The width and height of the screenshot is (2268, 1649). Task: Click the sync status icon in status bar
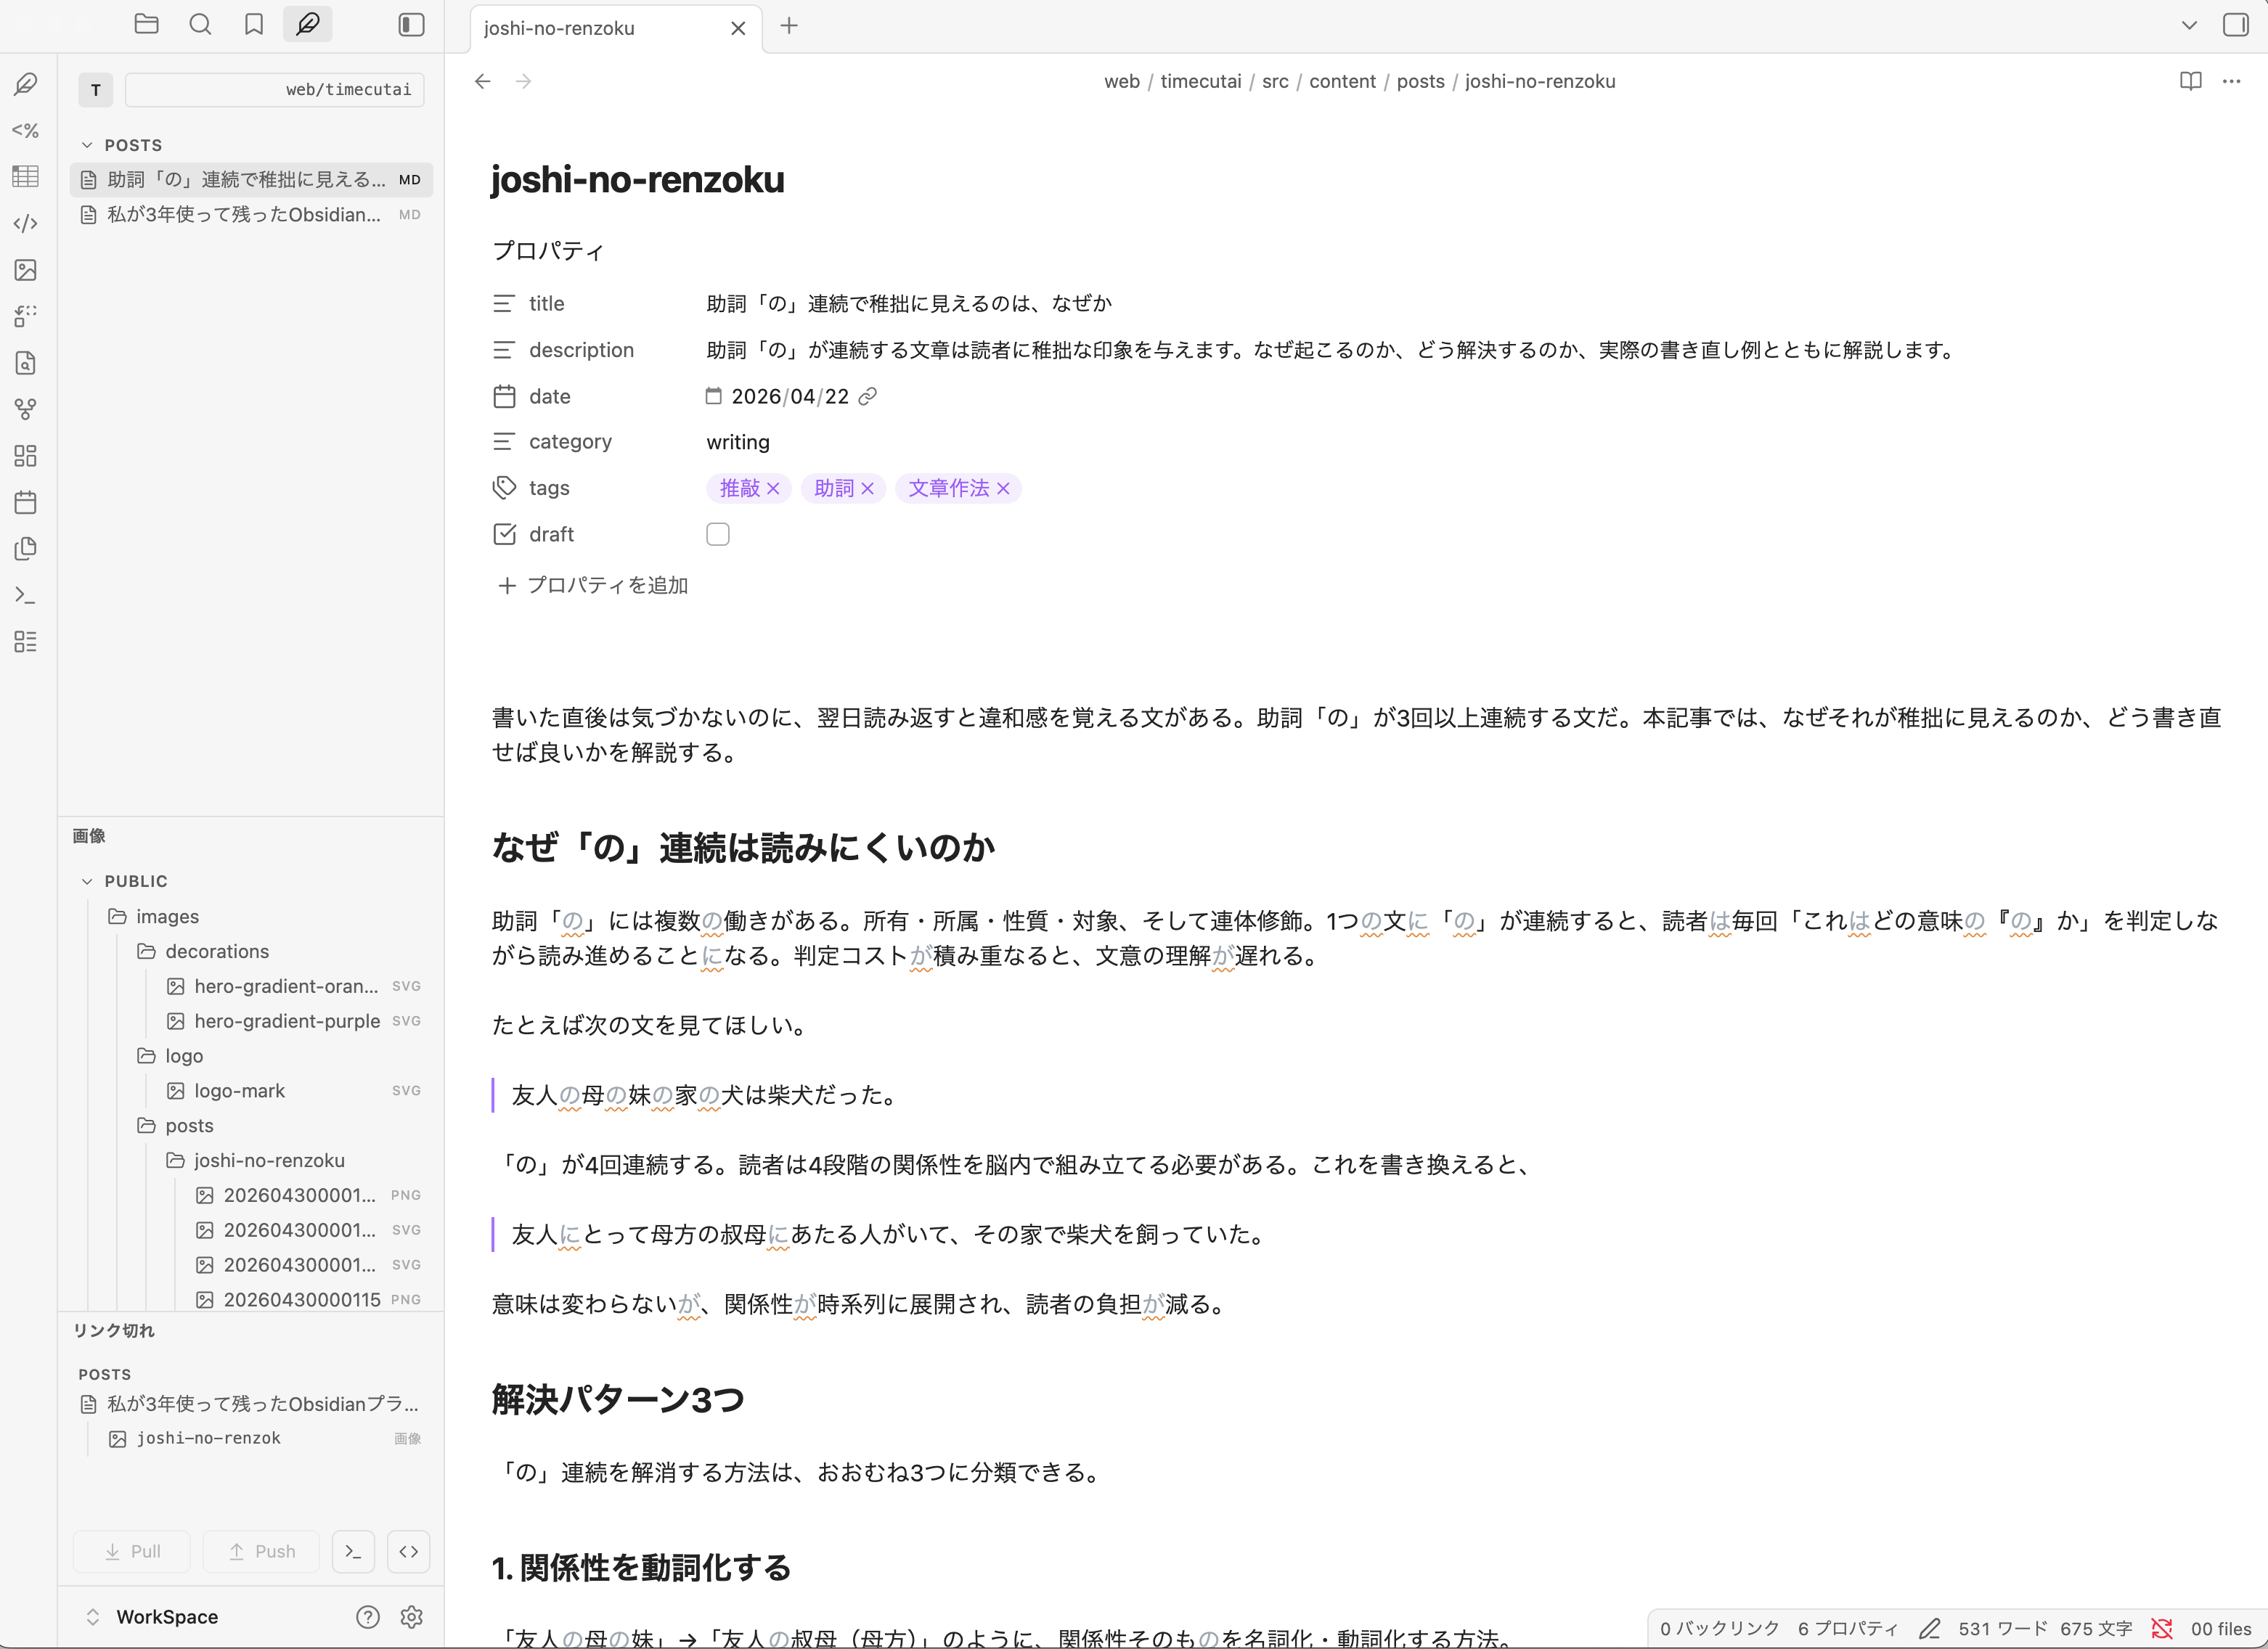(x=2162, y=1629)
